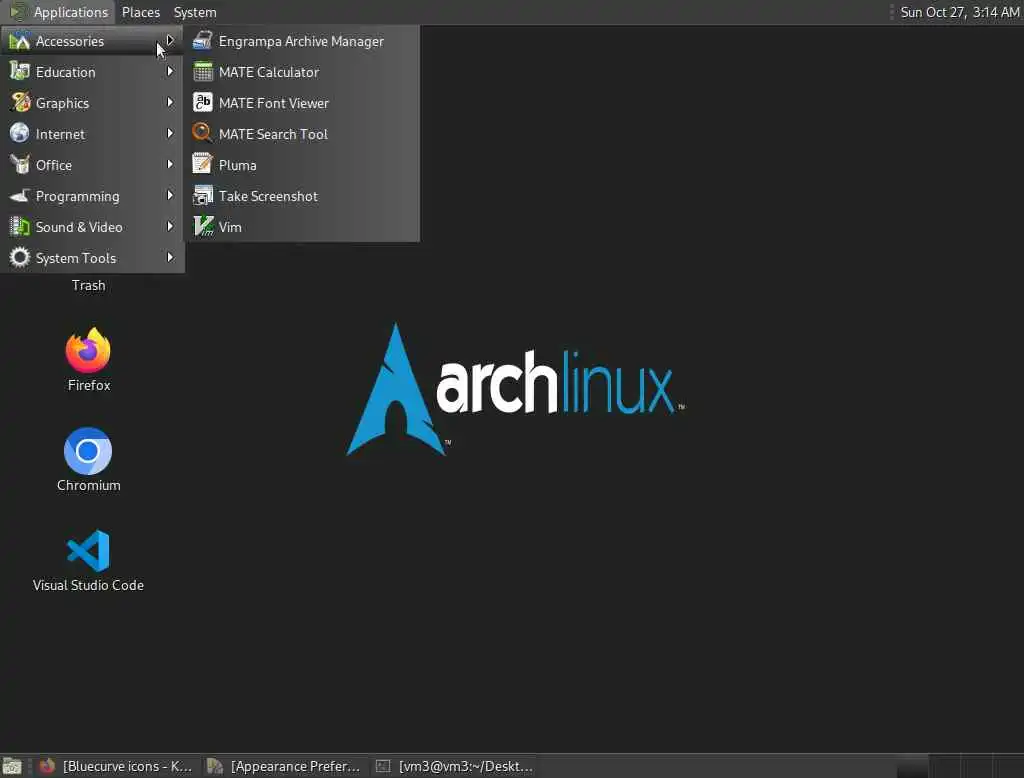1024x778 pixels.
Task: Open the System menu
Action: 195,12
